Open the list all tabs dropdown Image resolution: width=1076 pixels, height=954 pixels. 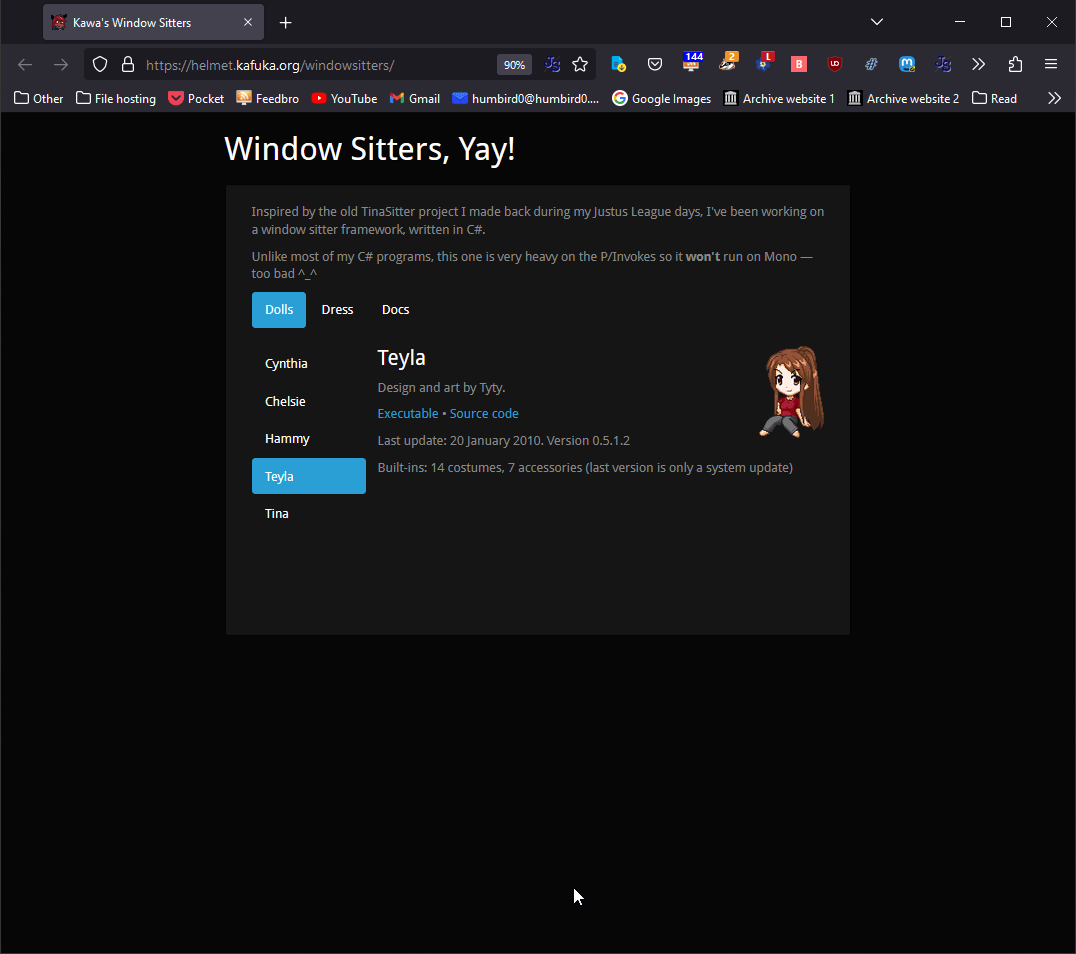(x=877, y=22)
